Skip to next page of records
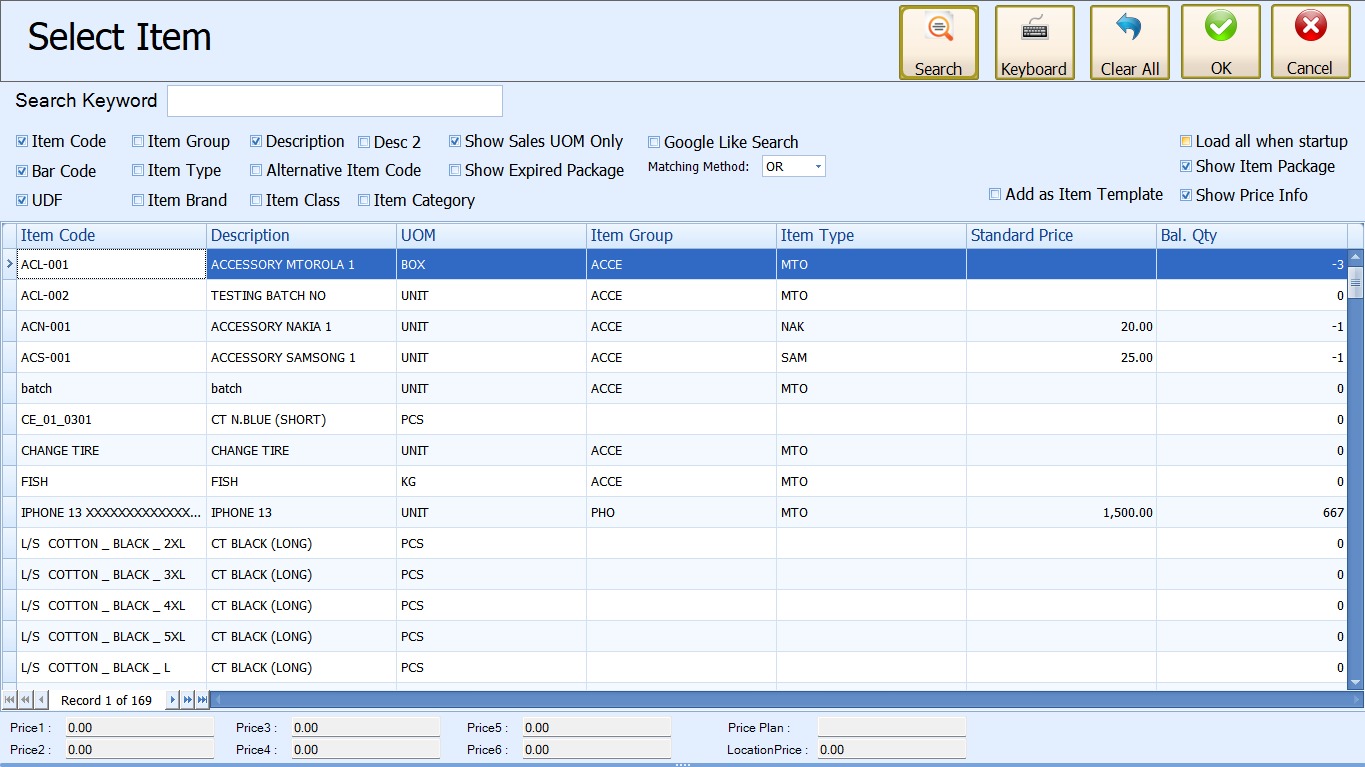 [x=188, y=700]
